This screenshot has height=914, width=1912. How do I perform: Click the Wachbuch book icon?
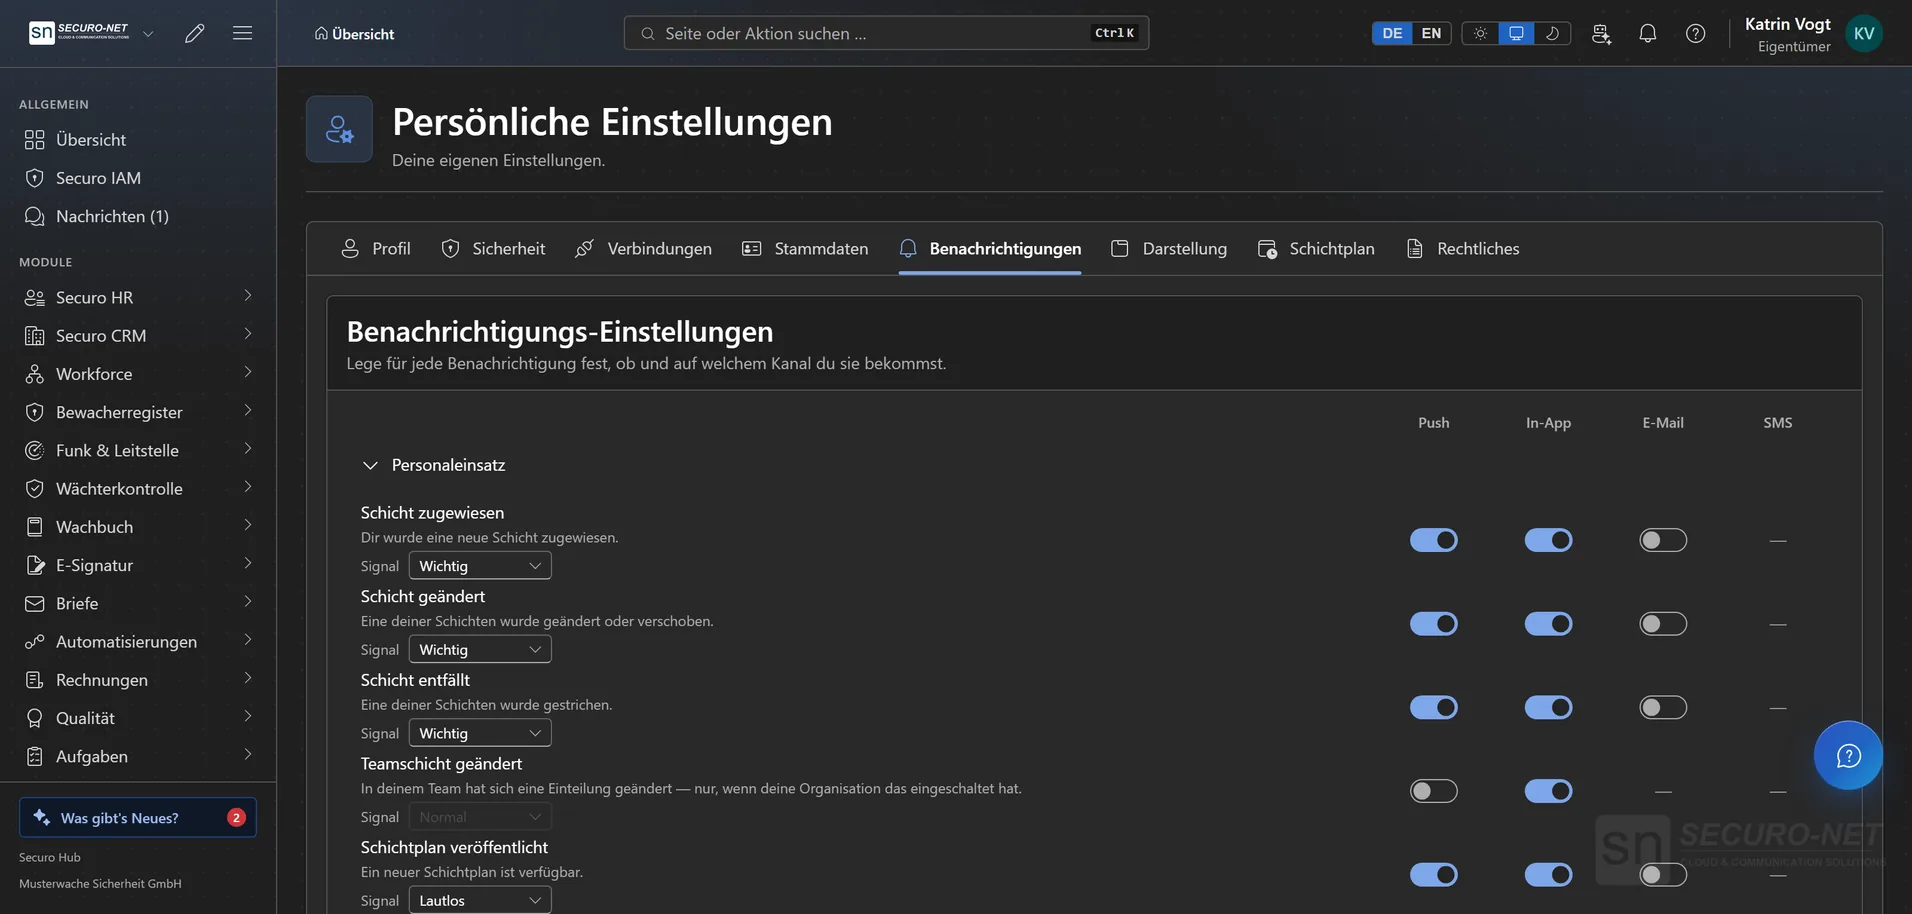point(35,527)
